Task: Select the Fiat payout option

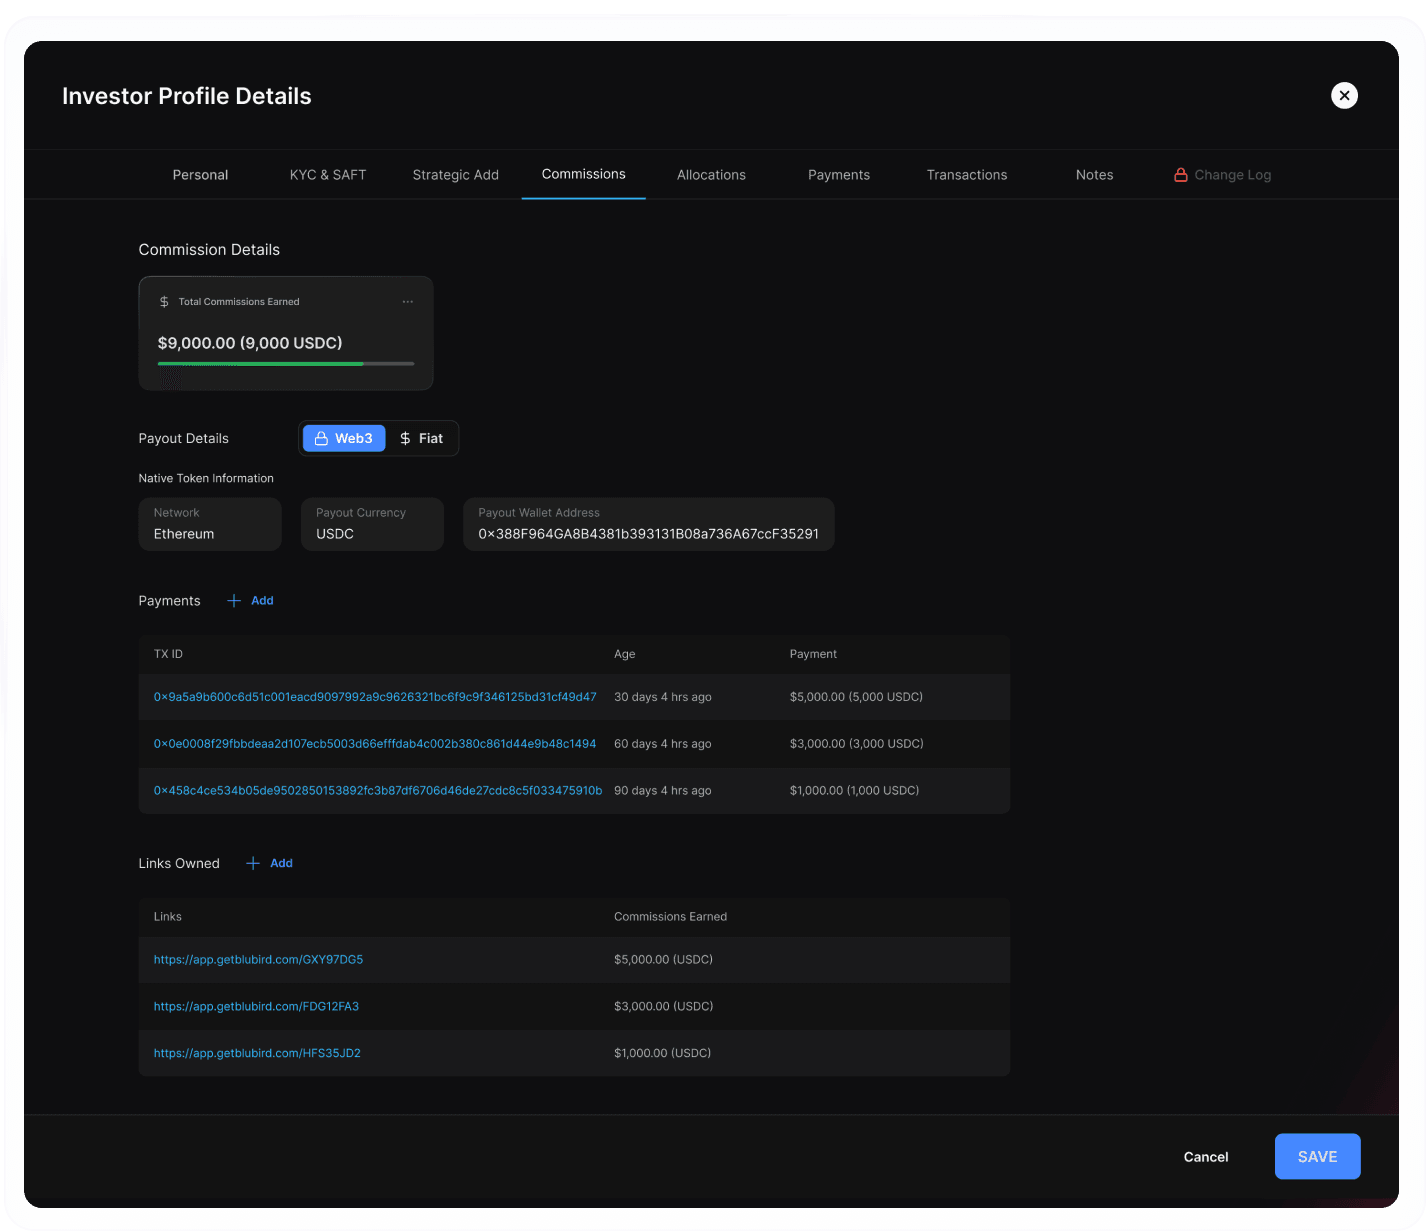Action: (x=421, y=439)
